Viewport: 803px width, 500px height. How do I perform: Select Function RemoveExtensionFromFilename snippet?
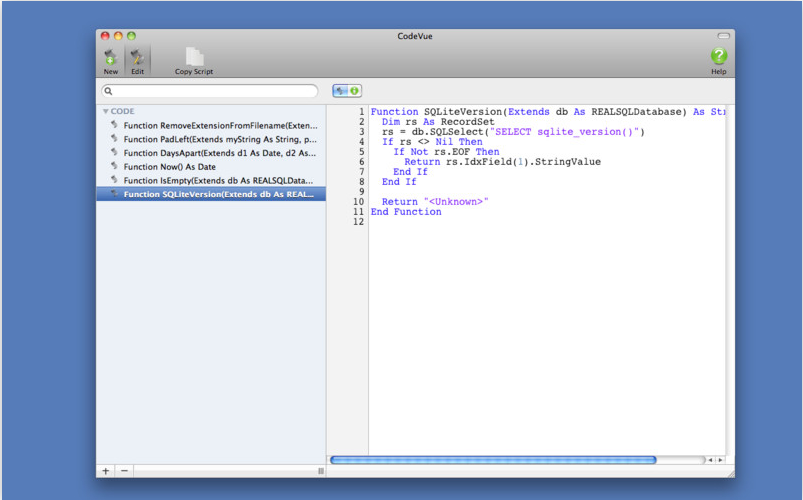point(211,126)
